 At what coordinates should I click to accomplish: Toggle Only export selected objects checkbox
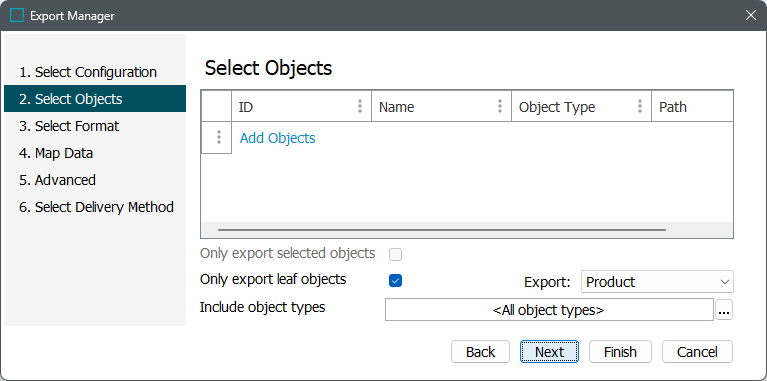[x=395, y=254]
